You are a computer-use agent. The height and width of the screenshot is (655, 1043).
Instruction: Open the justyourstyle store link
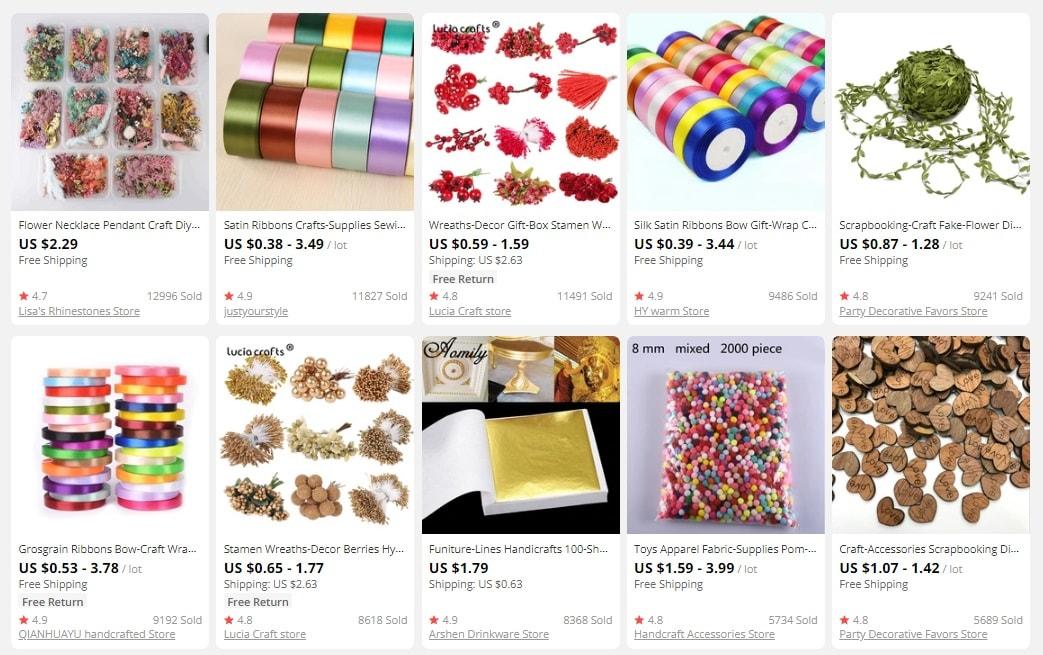tap(255, 311)
